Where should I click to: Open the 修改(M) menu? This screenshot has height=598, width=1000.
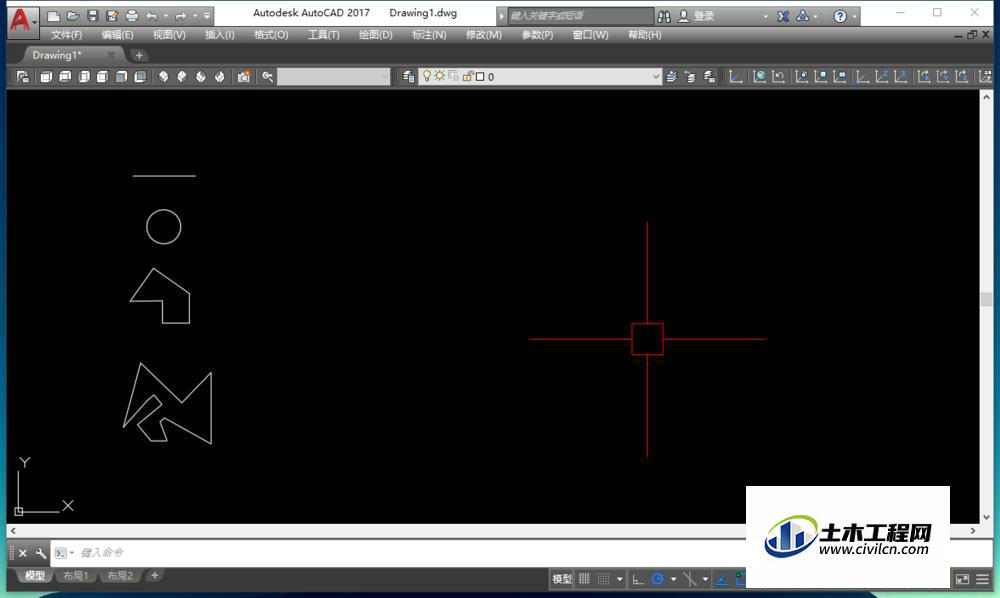click(483, 34)
